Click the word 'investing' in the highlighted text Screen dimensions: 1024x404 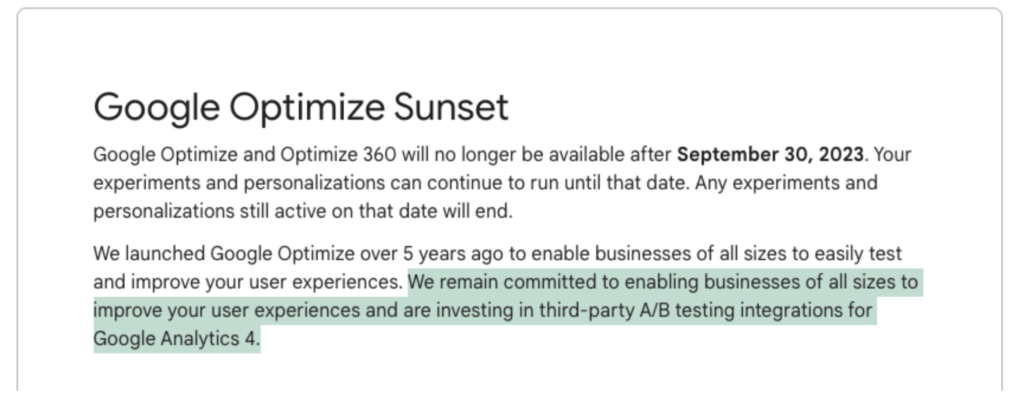(x=475, y=311)
